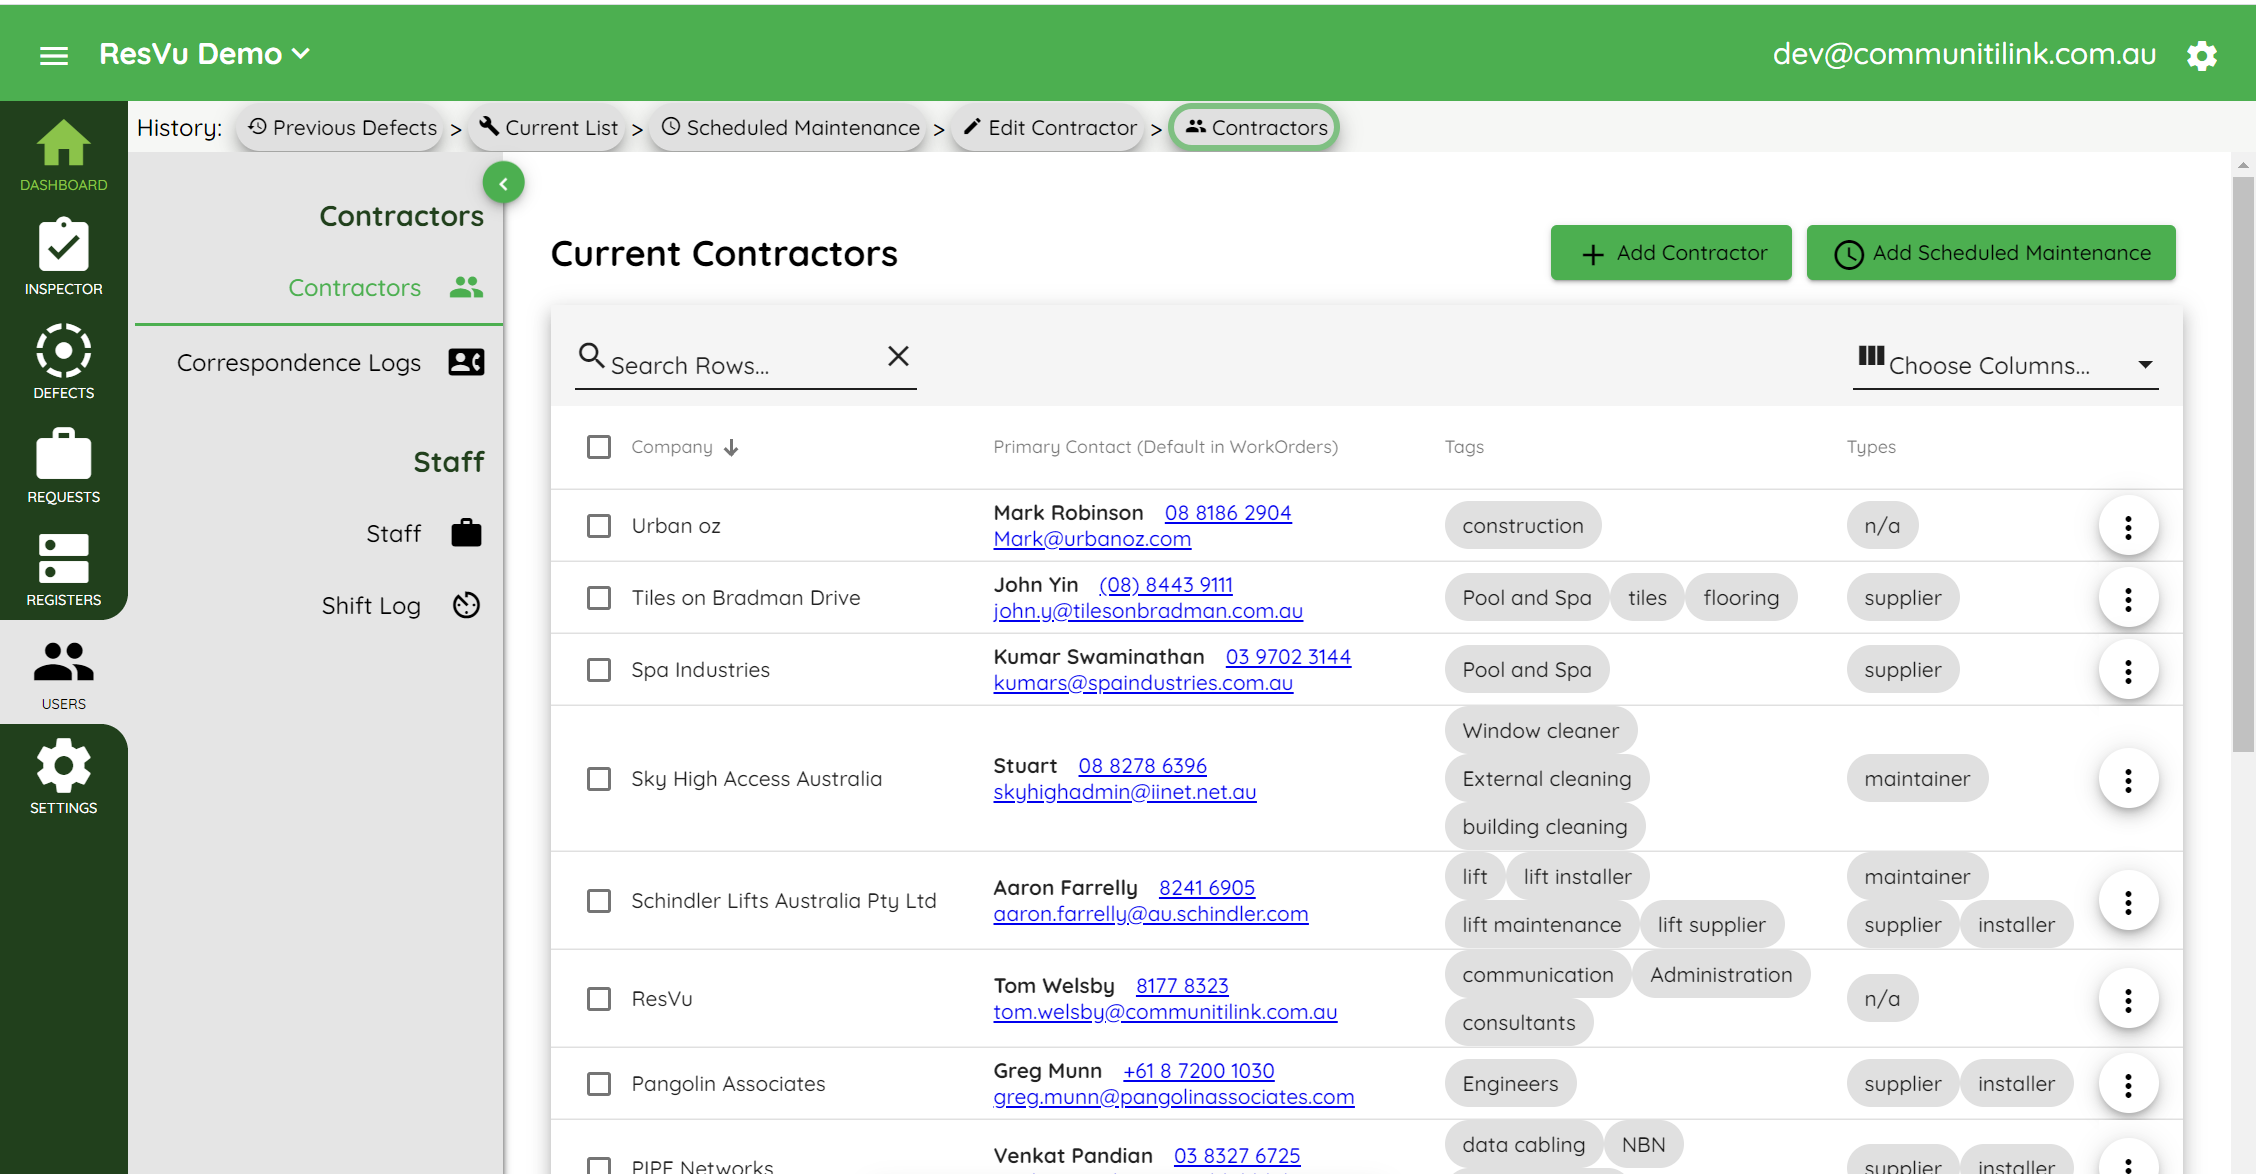Click the Add Contractor button

click(x=1671, y=253)
